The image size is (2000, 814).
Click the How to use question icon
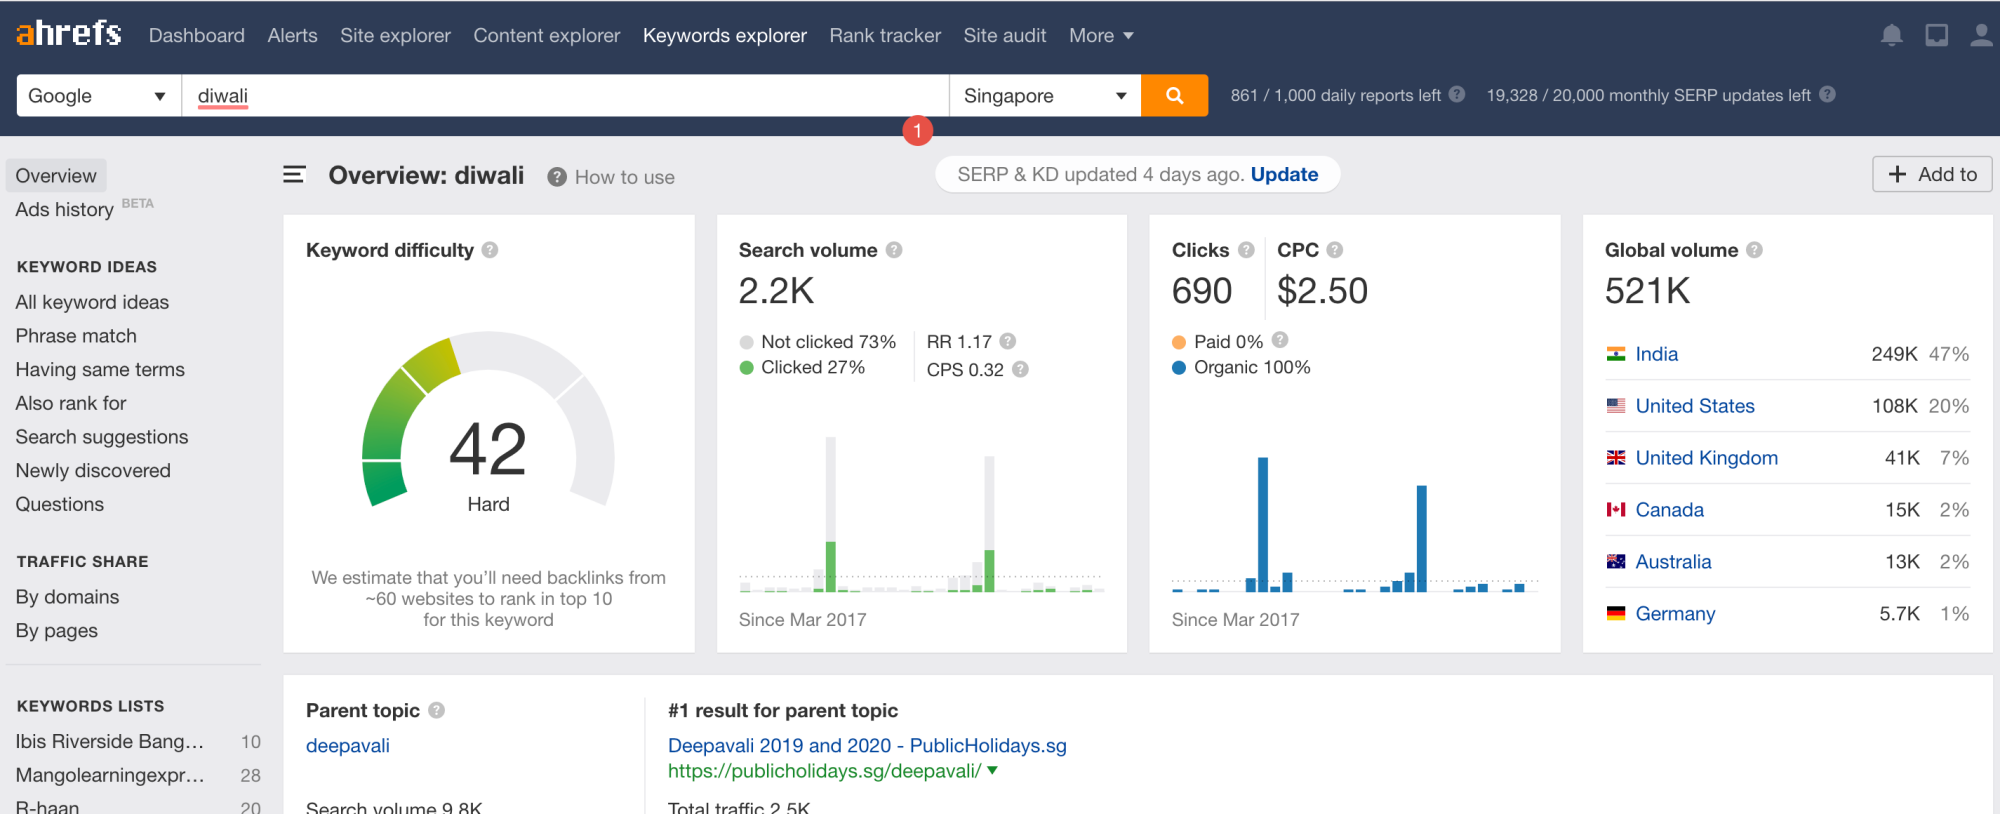pyautogui.click(x=557, y=177)
